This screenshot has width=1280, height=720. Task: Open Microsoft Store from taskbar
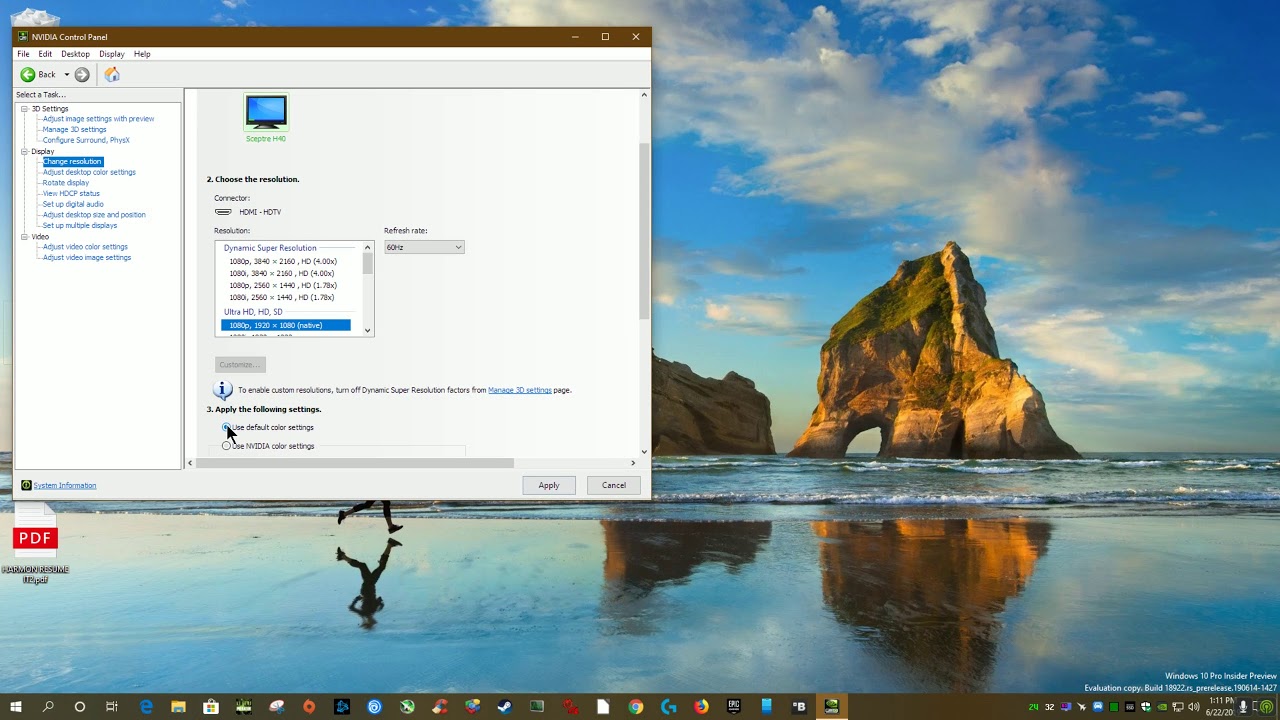tap(211, 707)
